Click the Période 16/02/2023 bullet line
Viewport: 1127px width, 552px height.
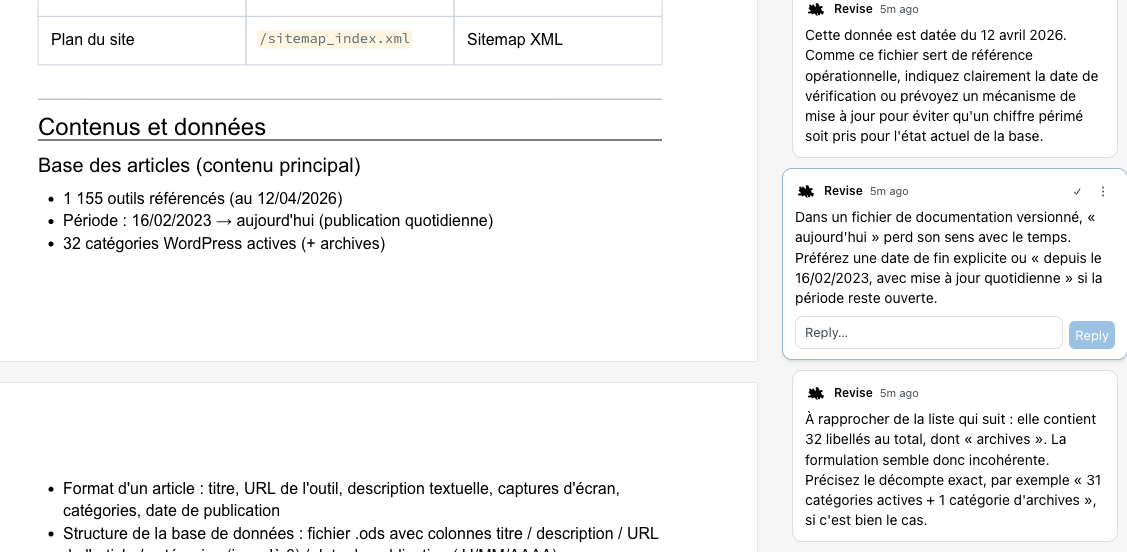tap(278, 221)
